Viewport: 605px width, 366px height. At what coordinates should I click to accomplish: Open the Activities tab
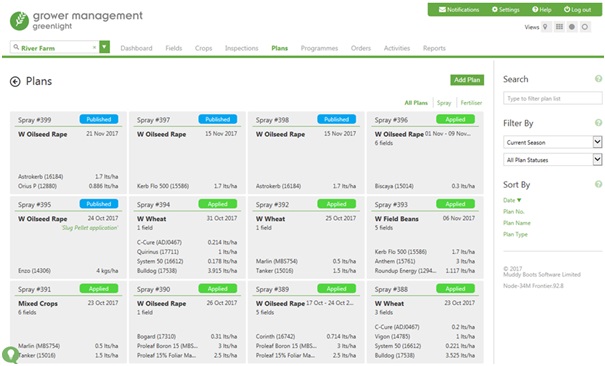coord(397,48)
